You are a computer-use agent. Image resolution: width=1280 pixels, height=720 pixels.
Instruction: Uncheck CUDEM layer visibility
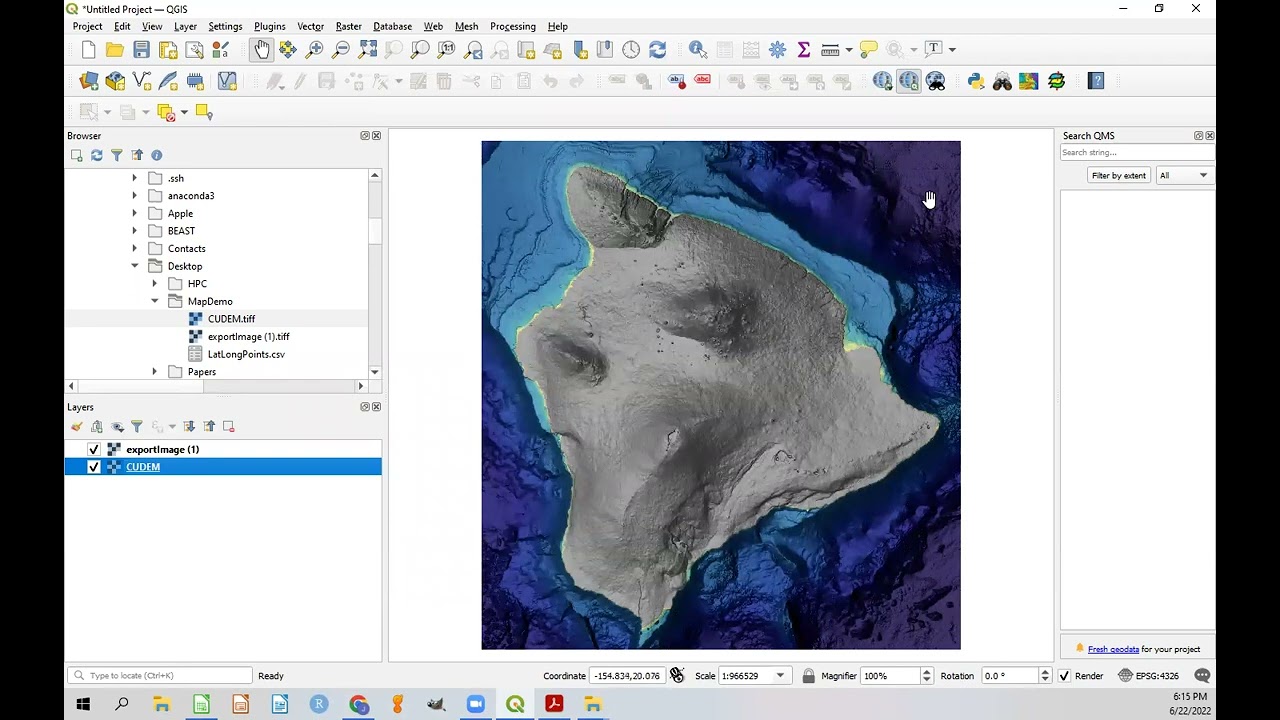[x=94, y=467]
